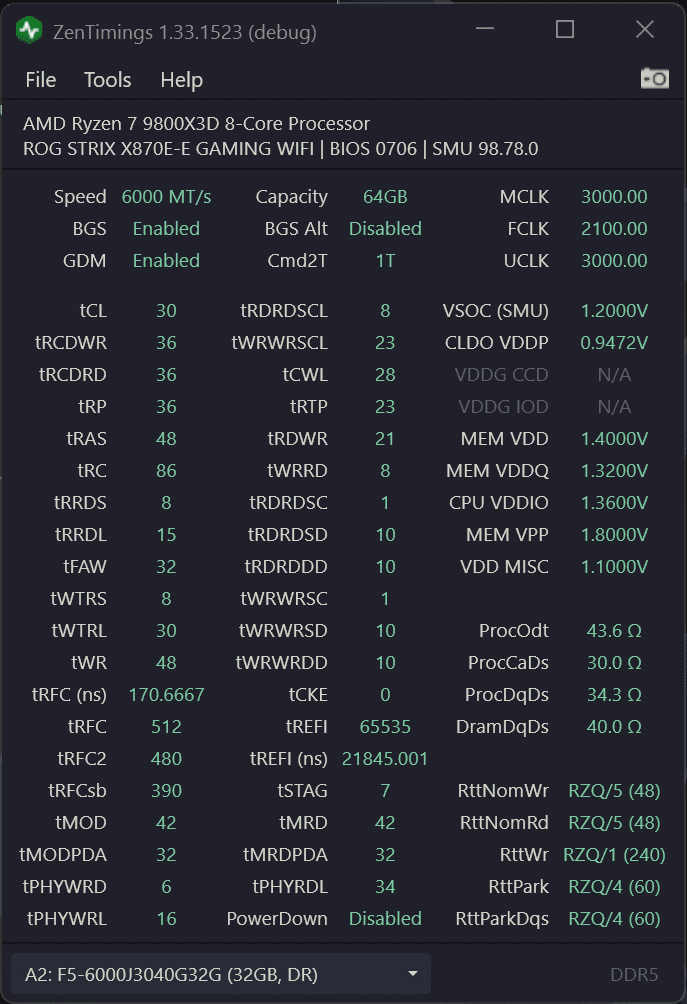Open the Help menu
This screenshot has height=1004, width=687.
pyautogui.click(x=181, y=80)
